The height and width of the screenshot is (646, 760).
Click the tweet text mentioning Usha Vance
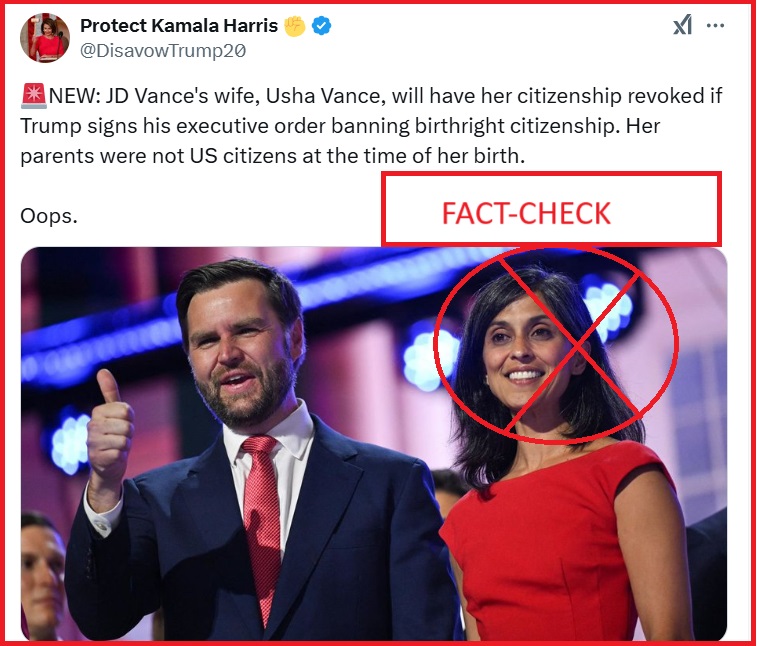tap(371, 96)
